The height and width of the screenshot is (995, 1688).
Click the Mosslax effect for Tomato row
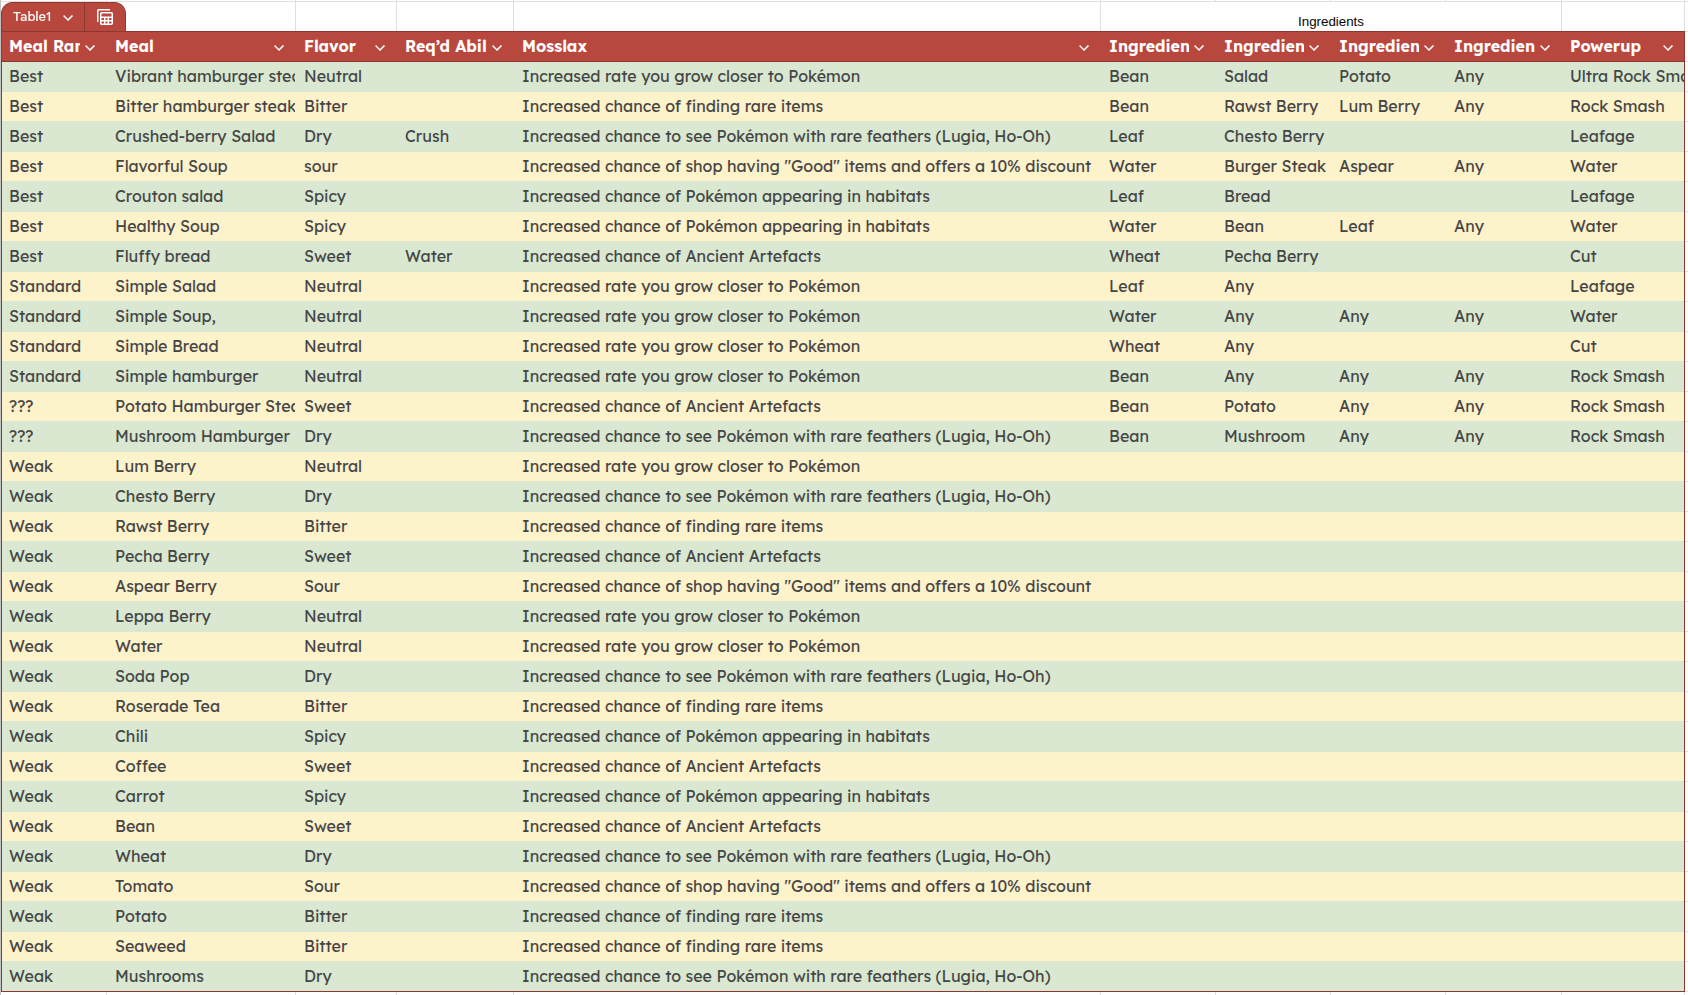(807, 886)
